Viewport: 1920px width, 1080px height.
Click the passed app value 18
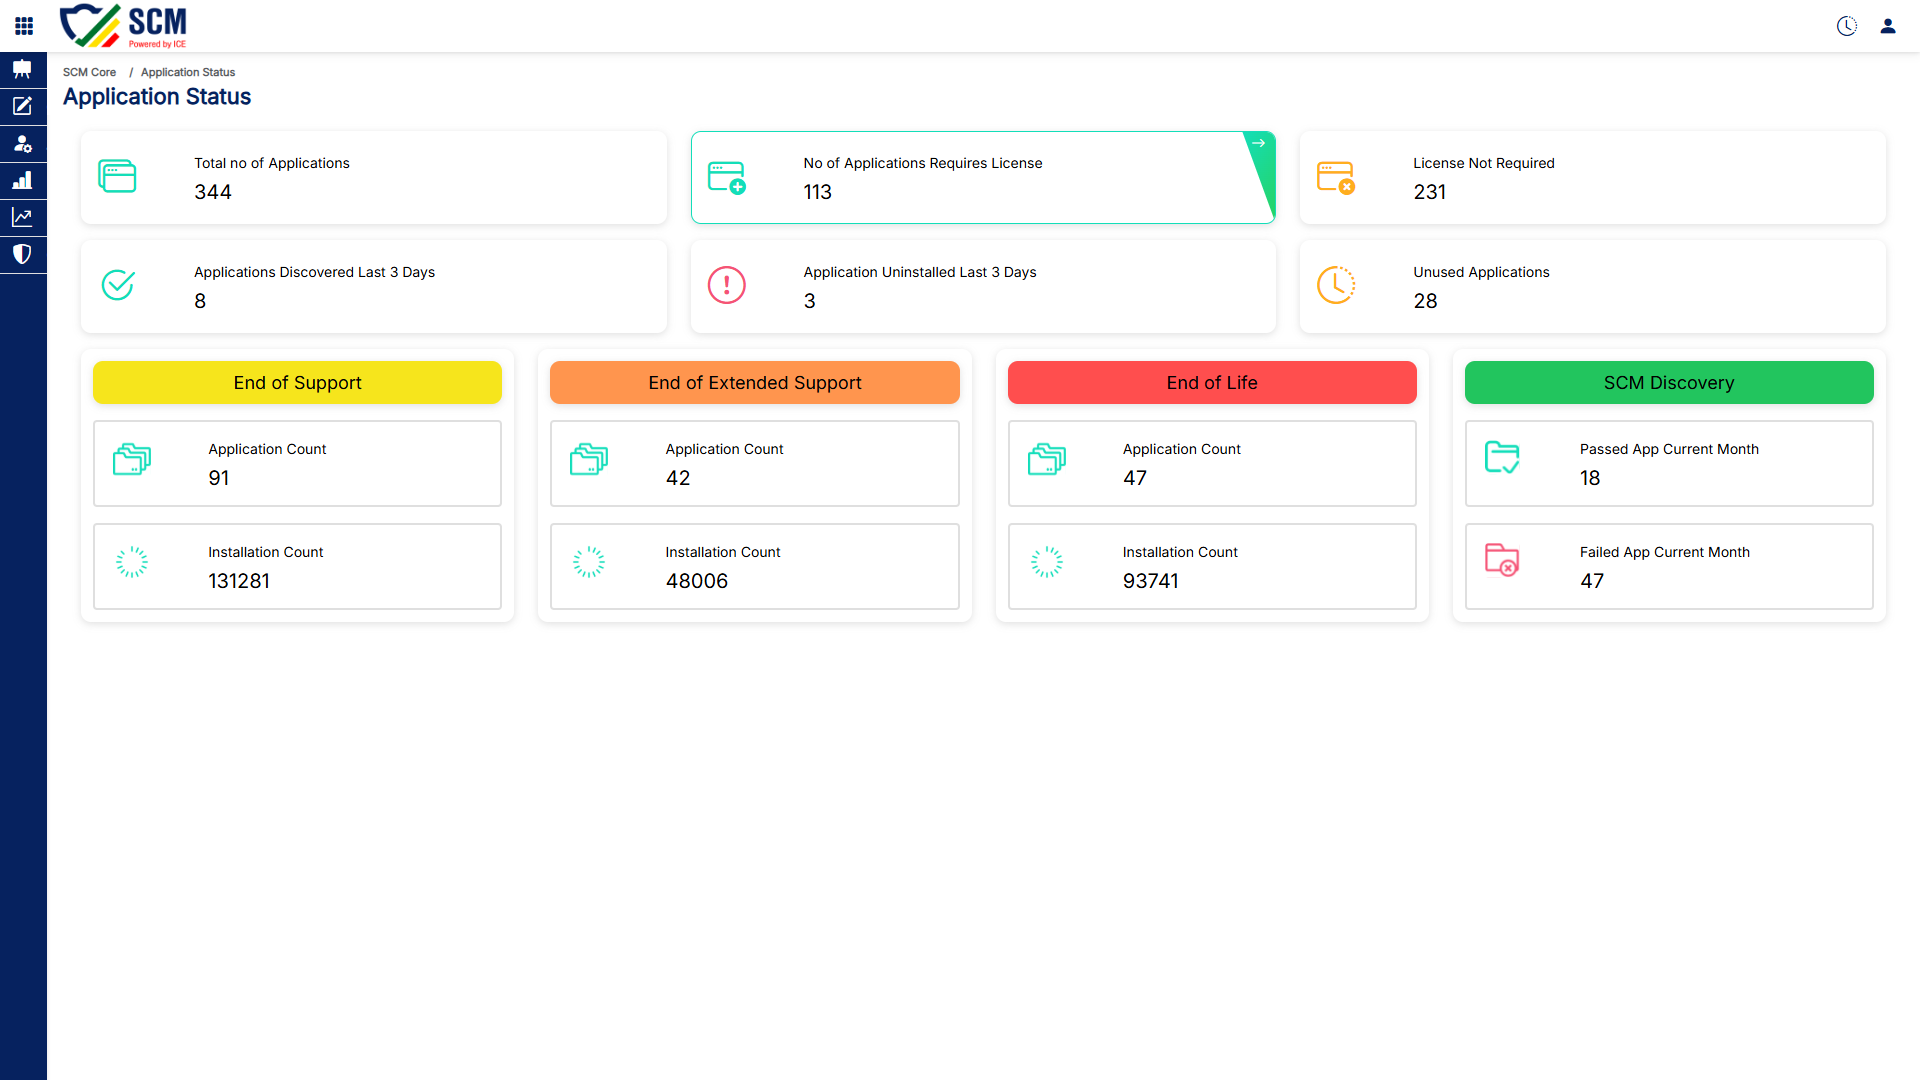(x=1590, y=478)
